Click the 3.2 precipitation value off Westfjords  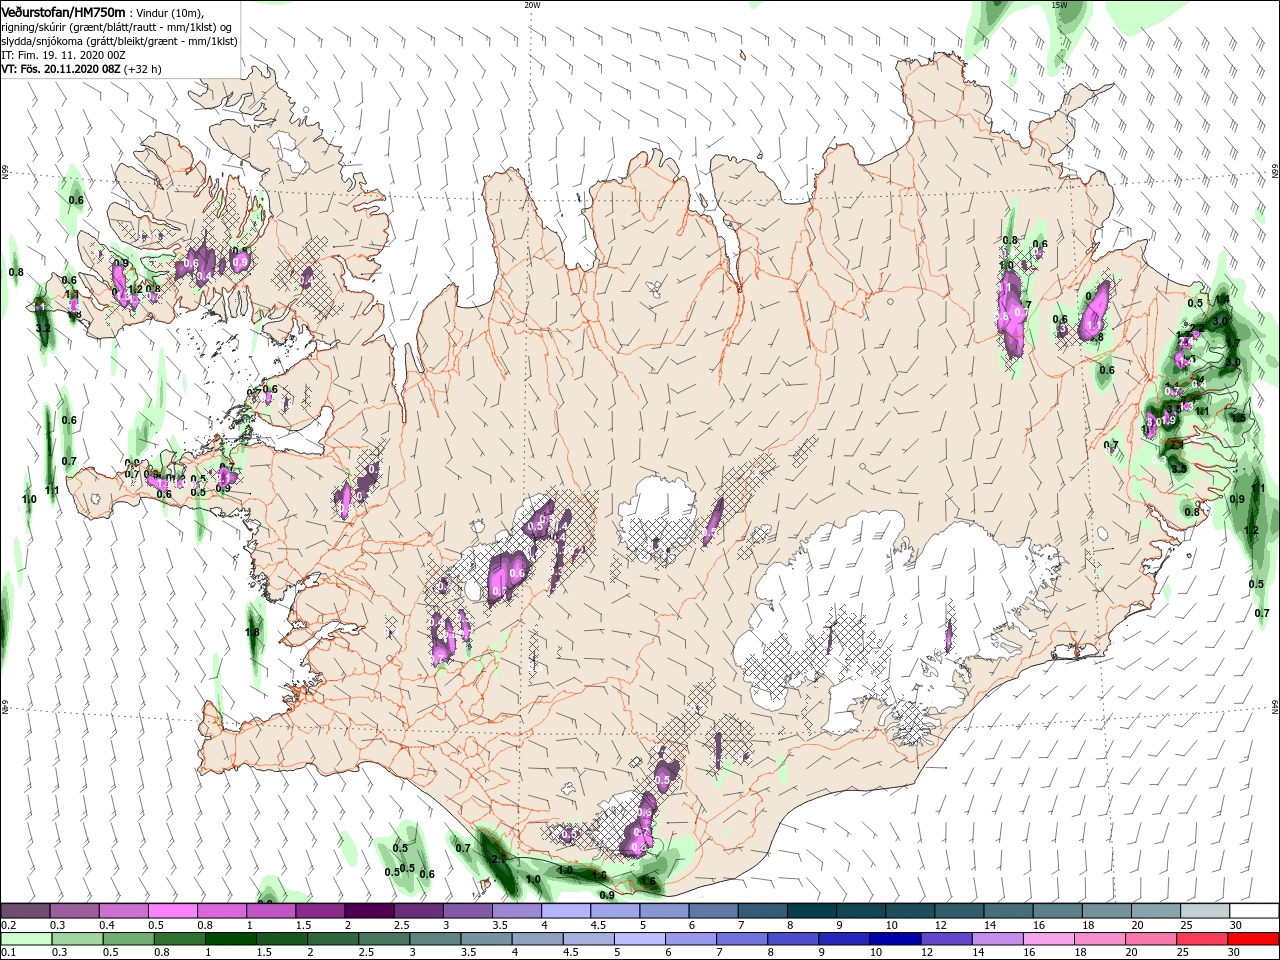coord(43,328)
